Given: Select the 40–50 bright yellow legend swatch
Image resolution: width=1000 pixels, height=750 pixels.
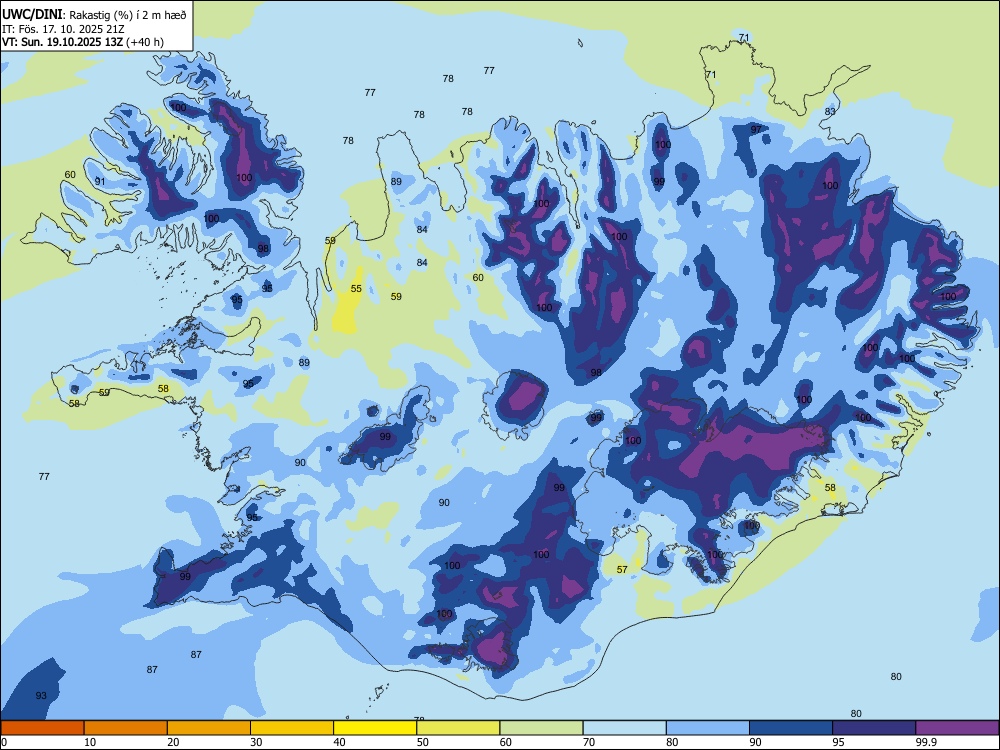Looking at the screenshot, I should click(x=375, y=728).
